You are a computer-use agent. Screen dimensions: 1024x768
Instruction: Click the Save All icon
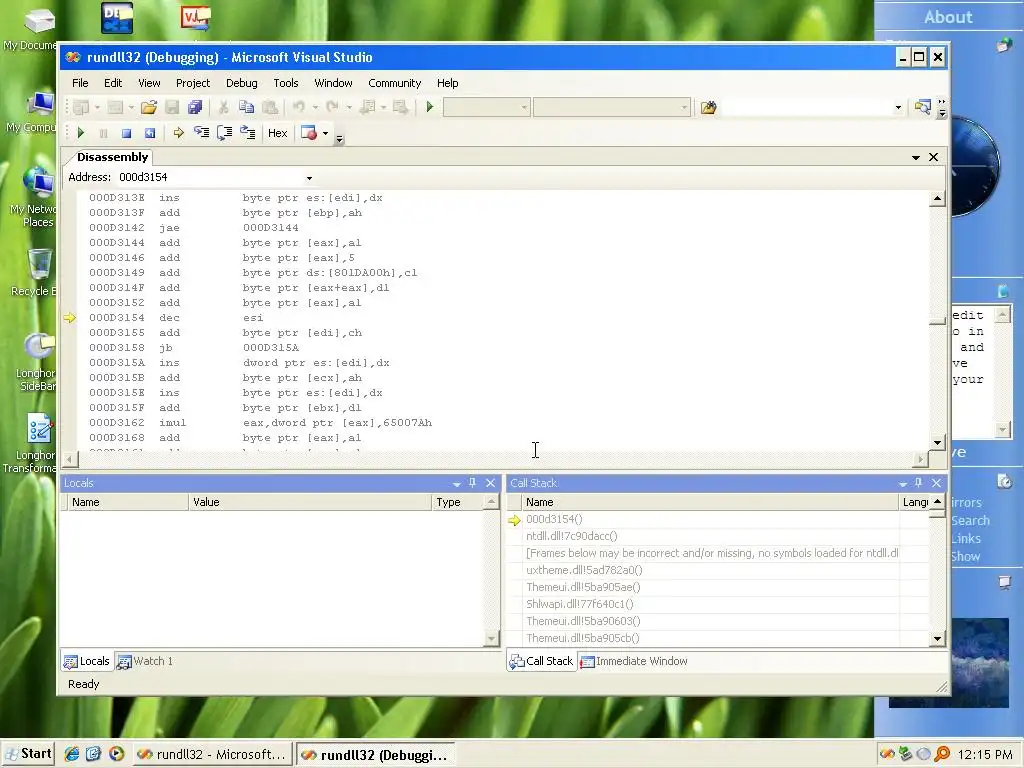pos(195,107)
